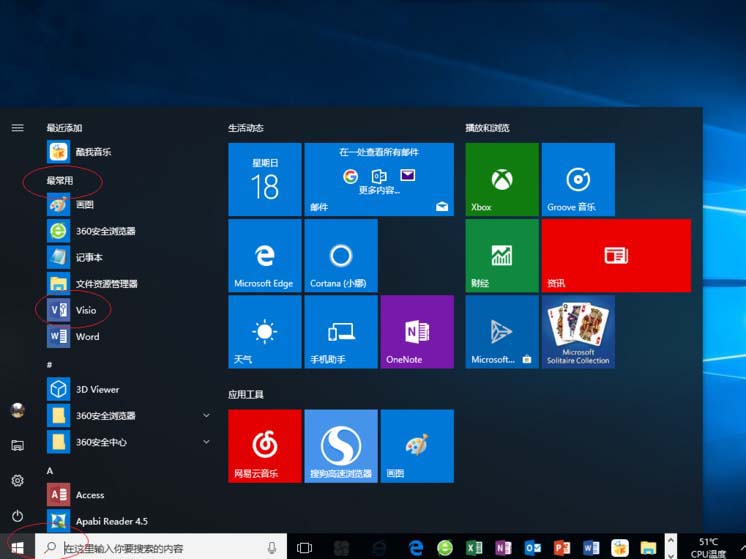Click the 应用工具 group title
The image size is (746, 559).
point(245,394)
